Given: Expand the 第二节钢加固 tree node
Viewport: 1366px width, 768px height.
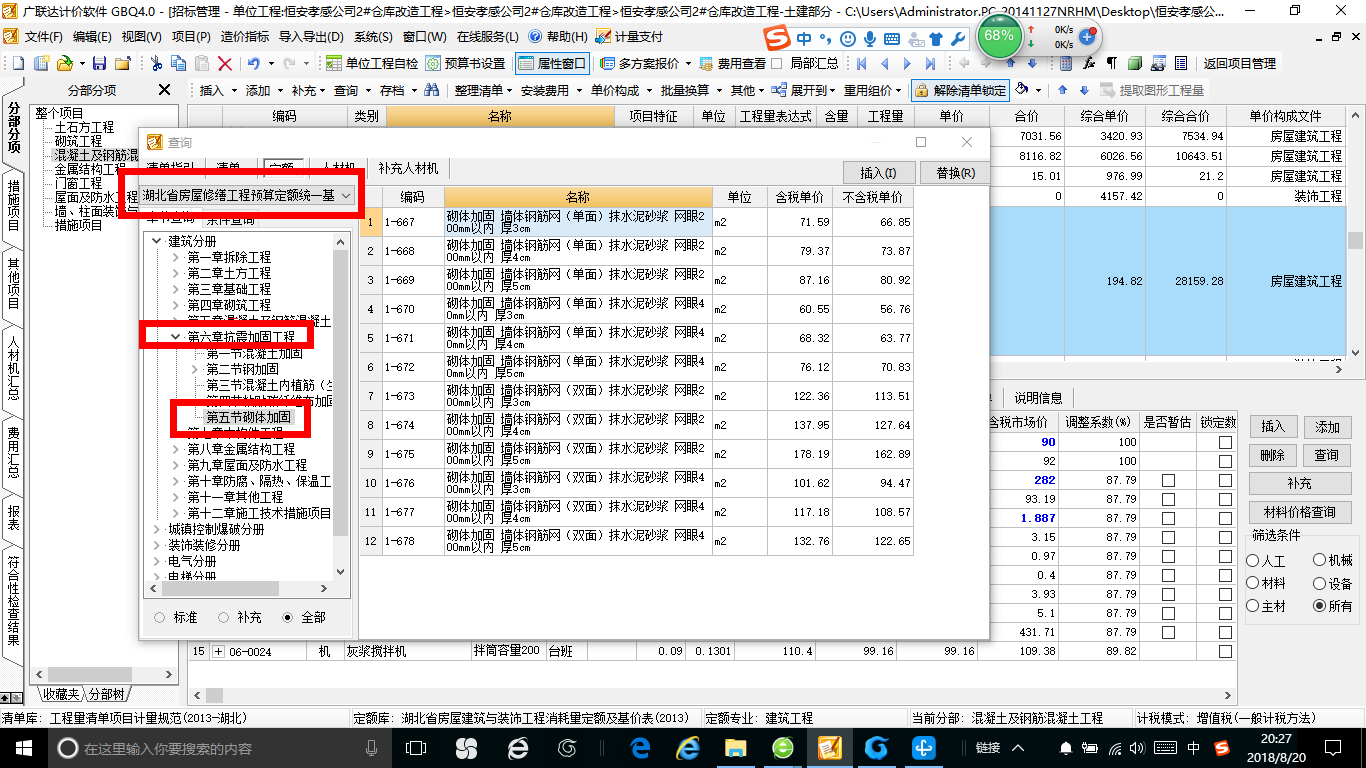Looking at the screenshot, I should click(x=194, y=369).
